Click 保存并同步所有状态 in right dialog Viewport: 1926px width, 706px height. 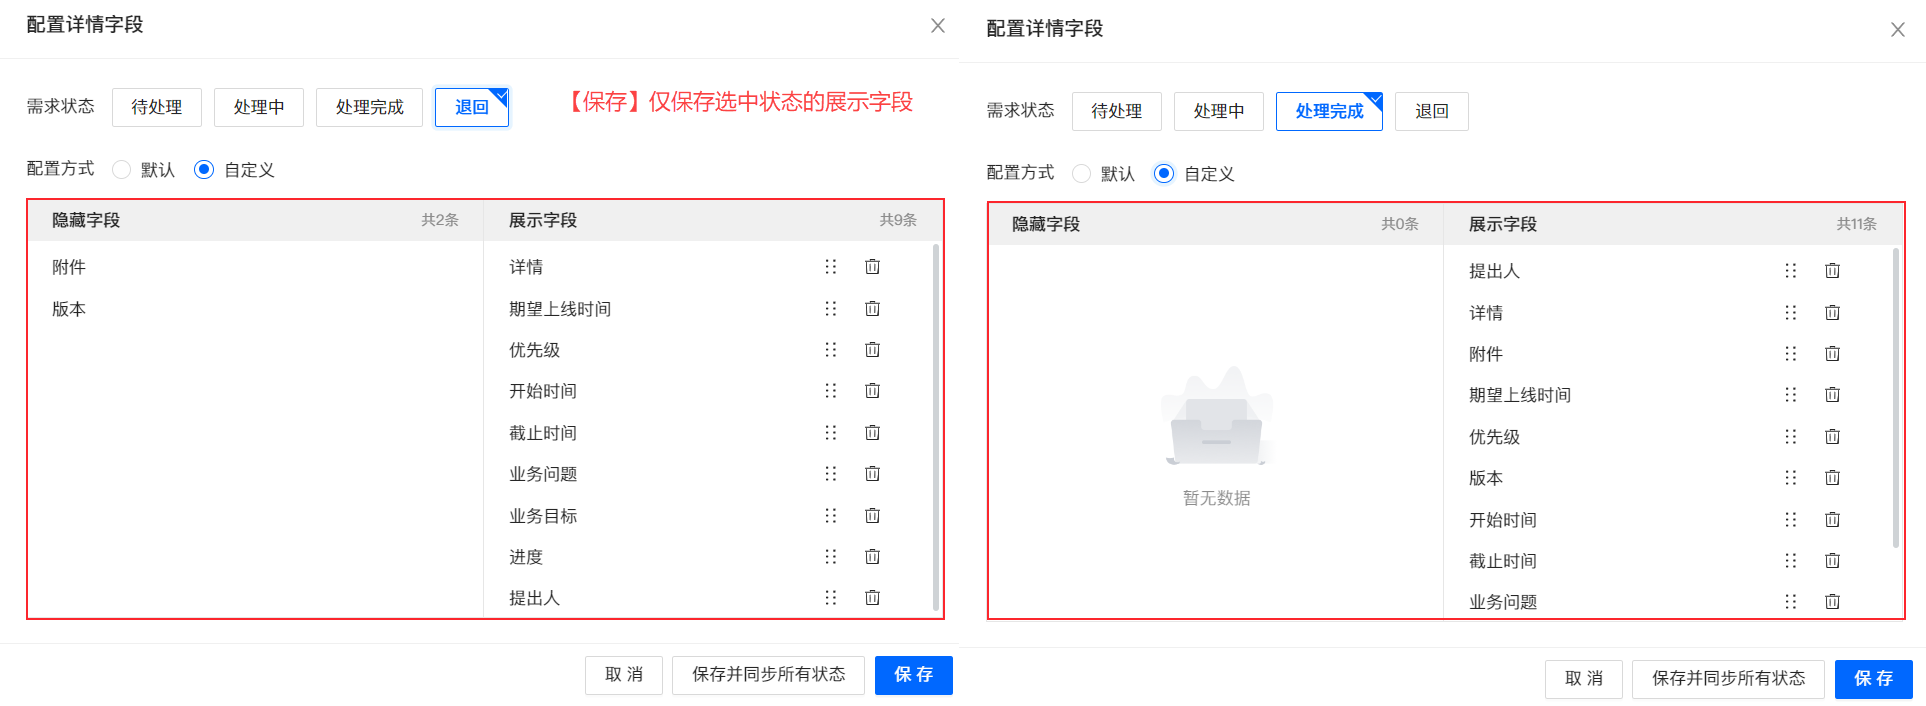pos(1728,679)
